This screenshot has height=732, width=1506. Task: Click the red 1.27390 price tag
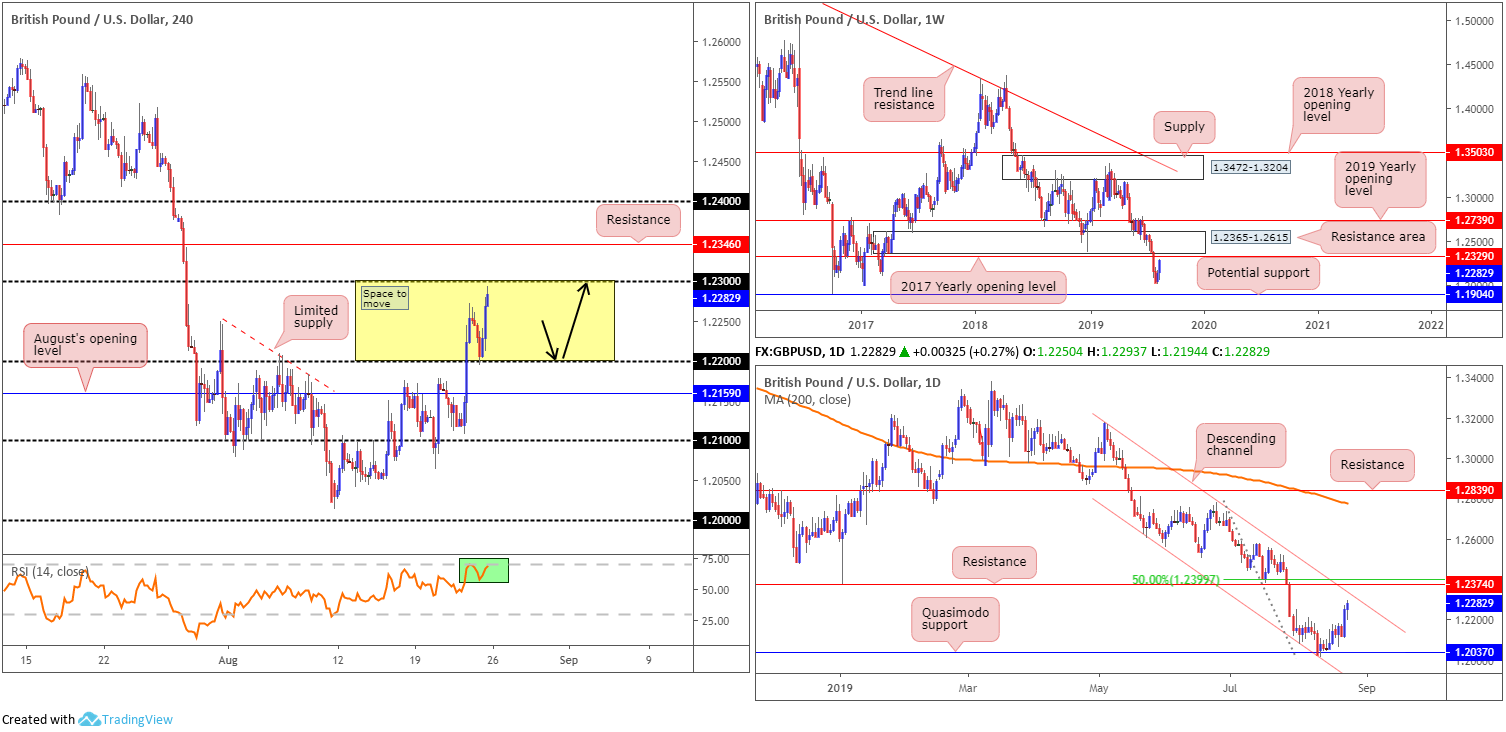(1474, 220)
